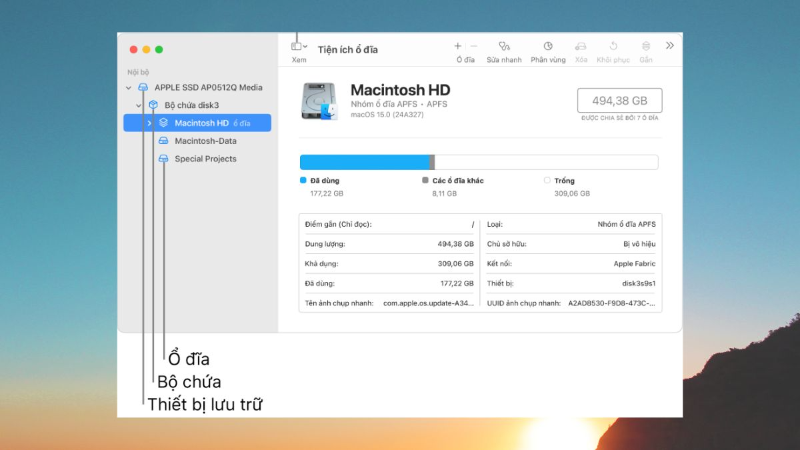Screen dimensions: 800x450
Task: Click the APPLE SSD drive icon
Action: [143, 87]
